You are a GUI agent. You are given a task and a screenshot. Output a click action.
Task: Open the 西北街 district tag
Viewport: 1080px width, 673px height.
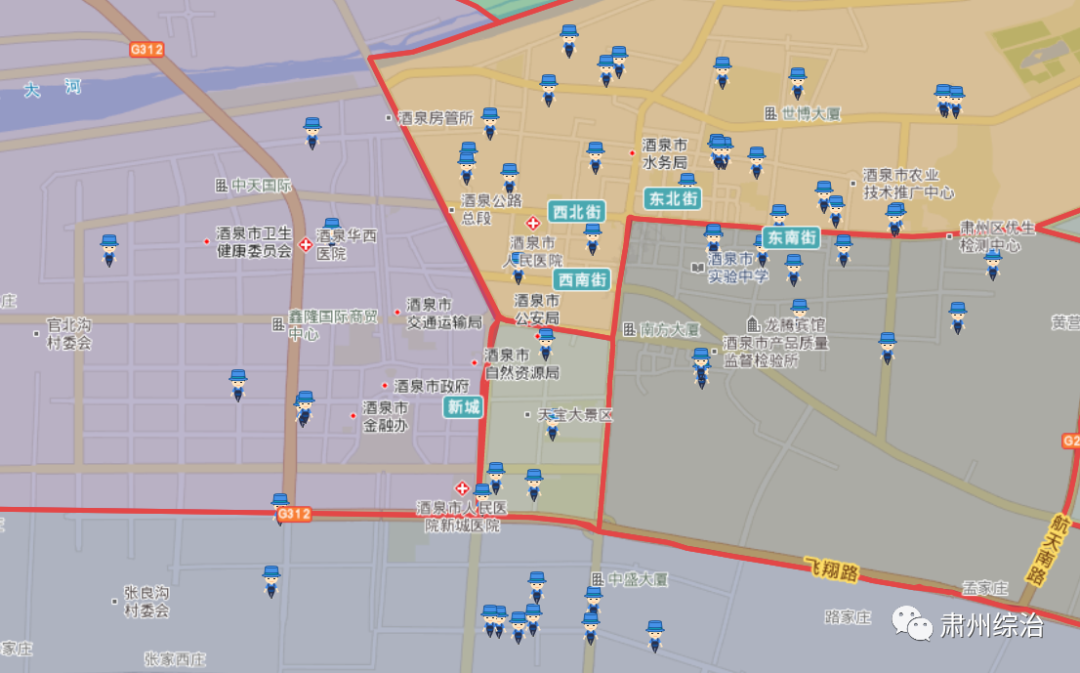point(577,211)
